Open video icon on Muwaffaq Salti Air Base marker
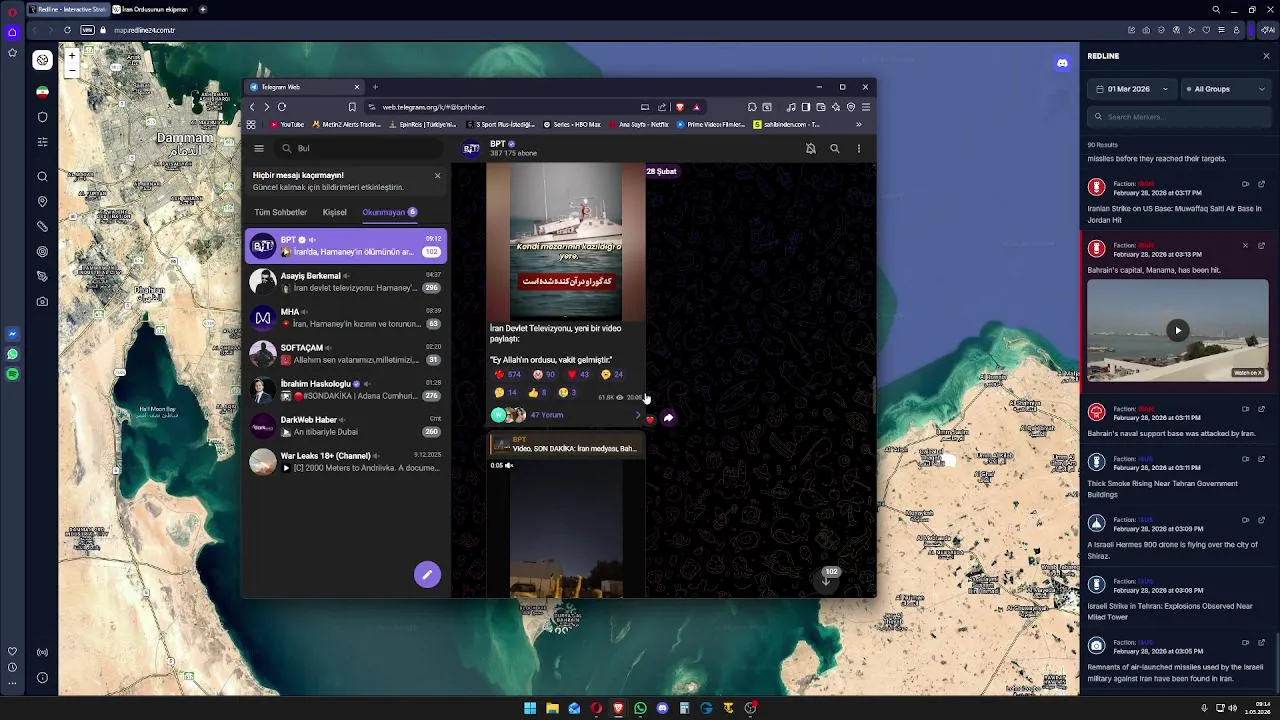 1245,184
